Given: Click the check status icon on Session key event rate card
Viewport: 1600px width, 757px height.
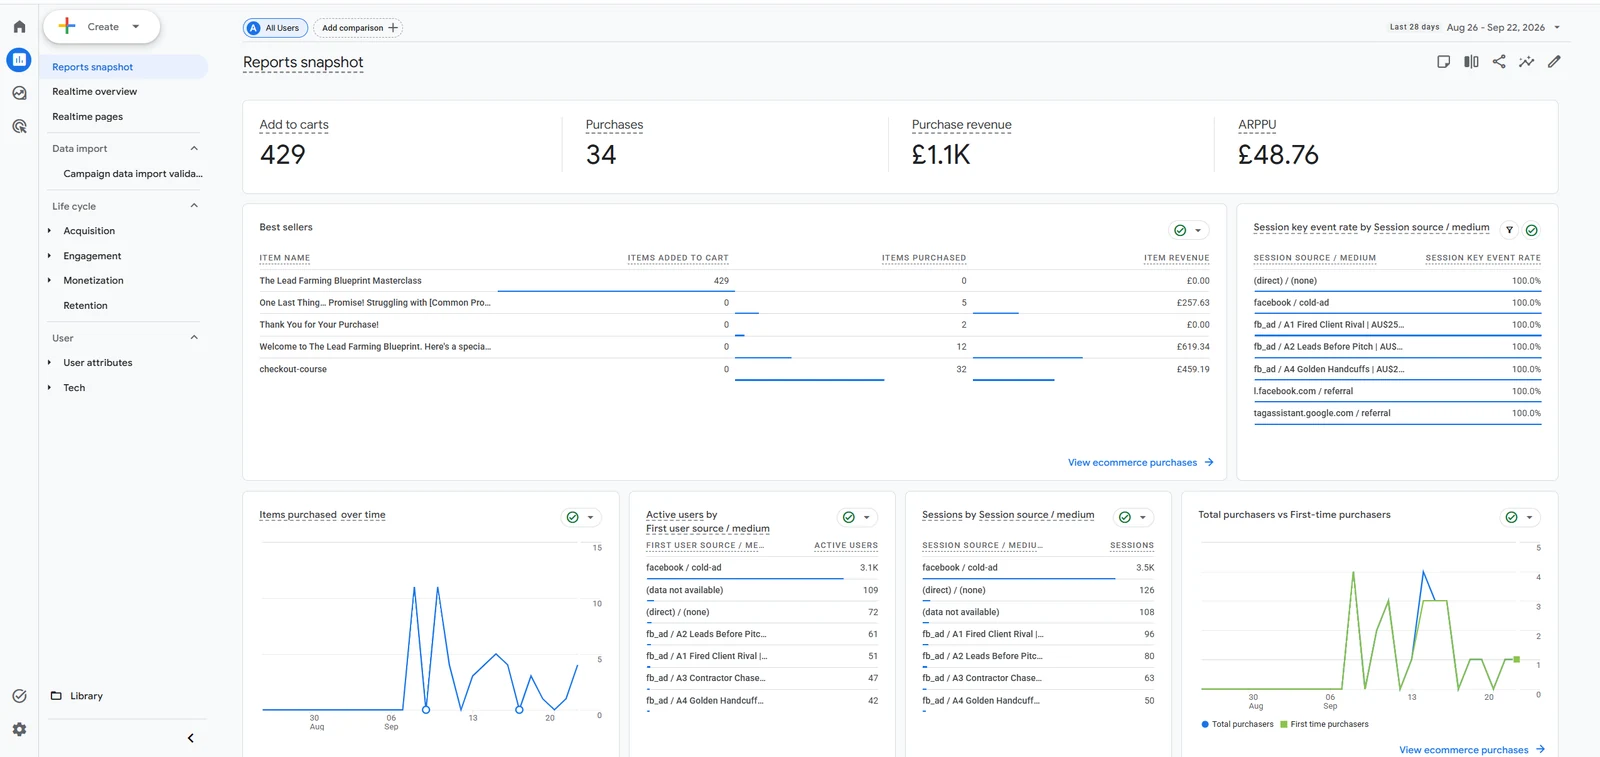Looking at the screenshot, I should tap(1531, 230).
